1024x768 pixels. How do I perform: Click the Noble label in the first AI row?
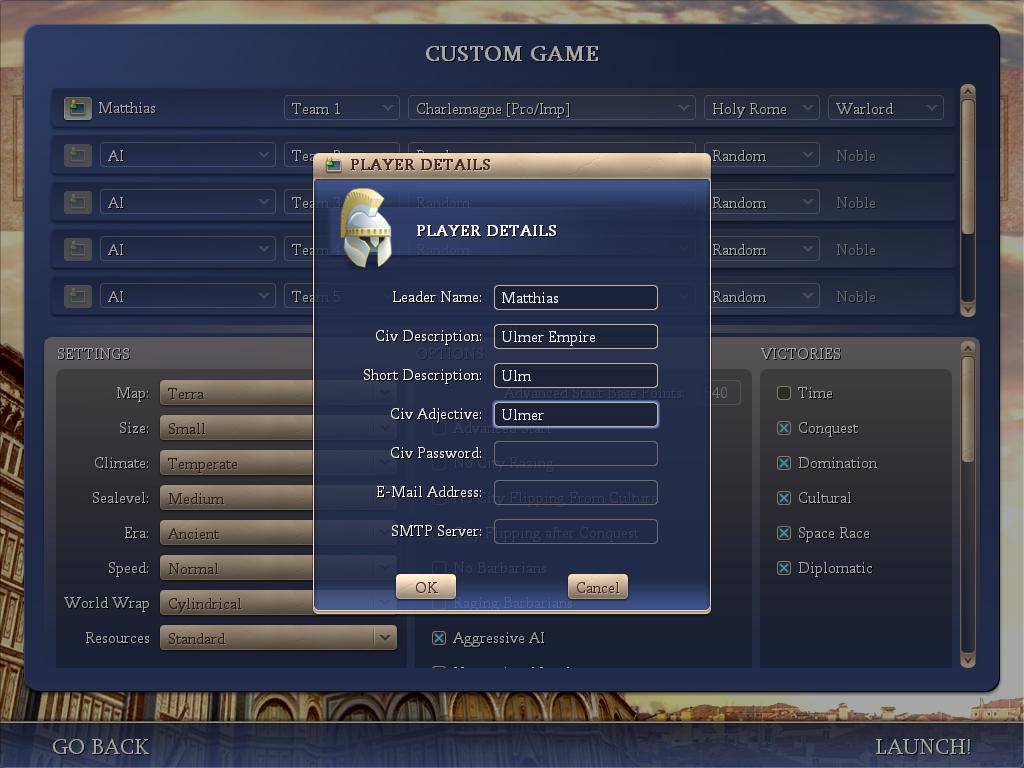coord(856,155)
